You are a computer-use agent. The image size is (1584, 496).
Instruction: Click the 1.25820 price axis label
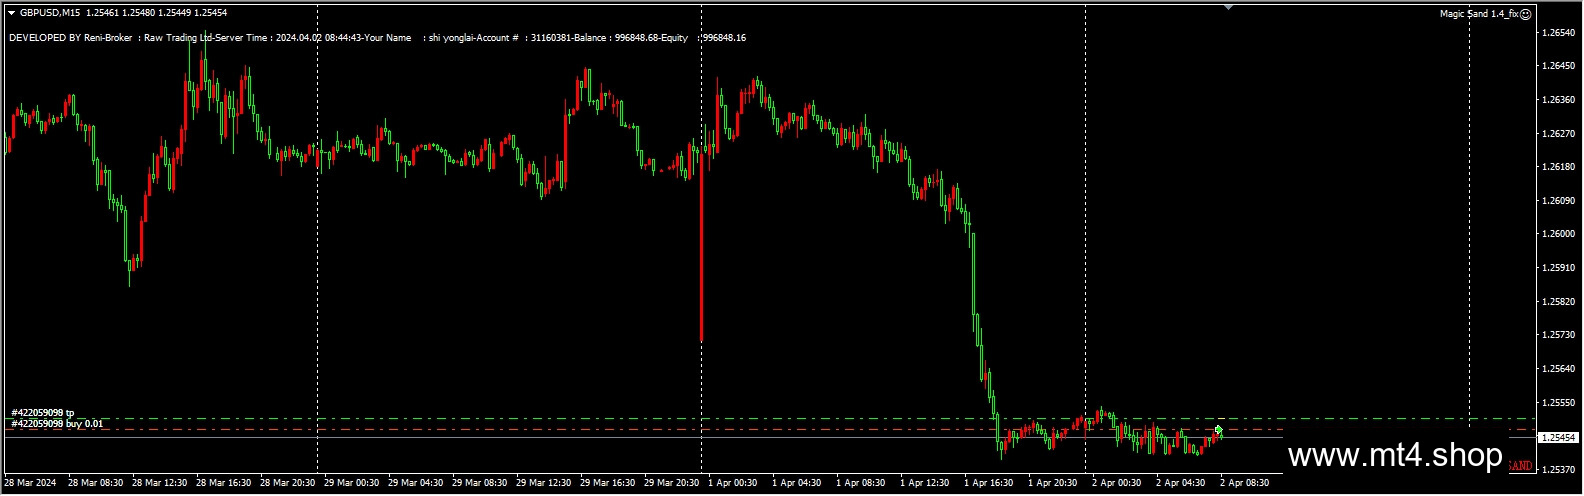click(1558, 301)
